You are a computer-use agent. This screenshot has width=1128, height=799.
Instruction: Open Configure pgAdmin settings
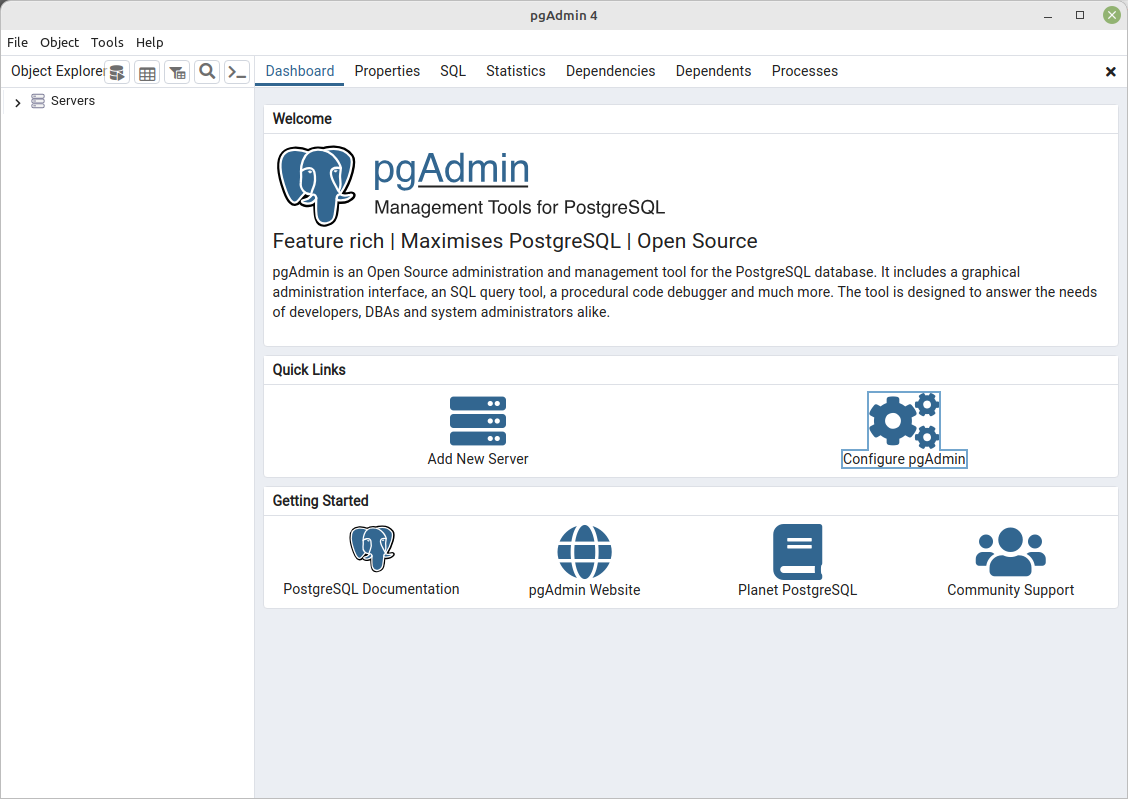tap(903, 420)
